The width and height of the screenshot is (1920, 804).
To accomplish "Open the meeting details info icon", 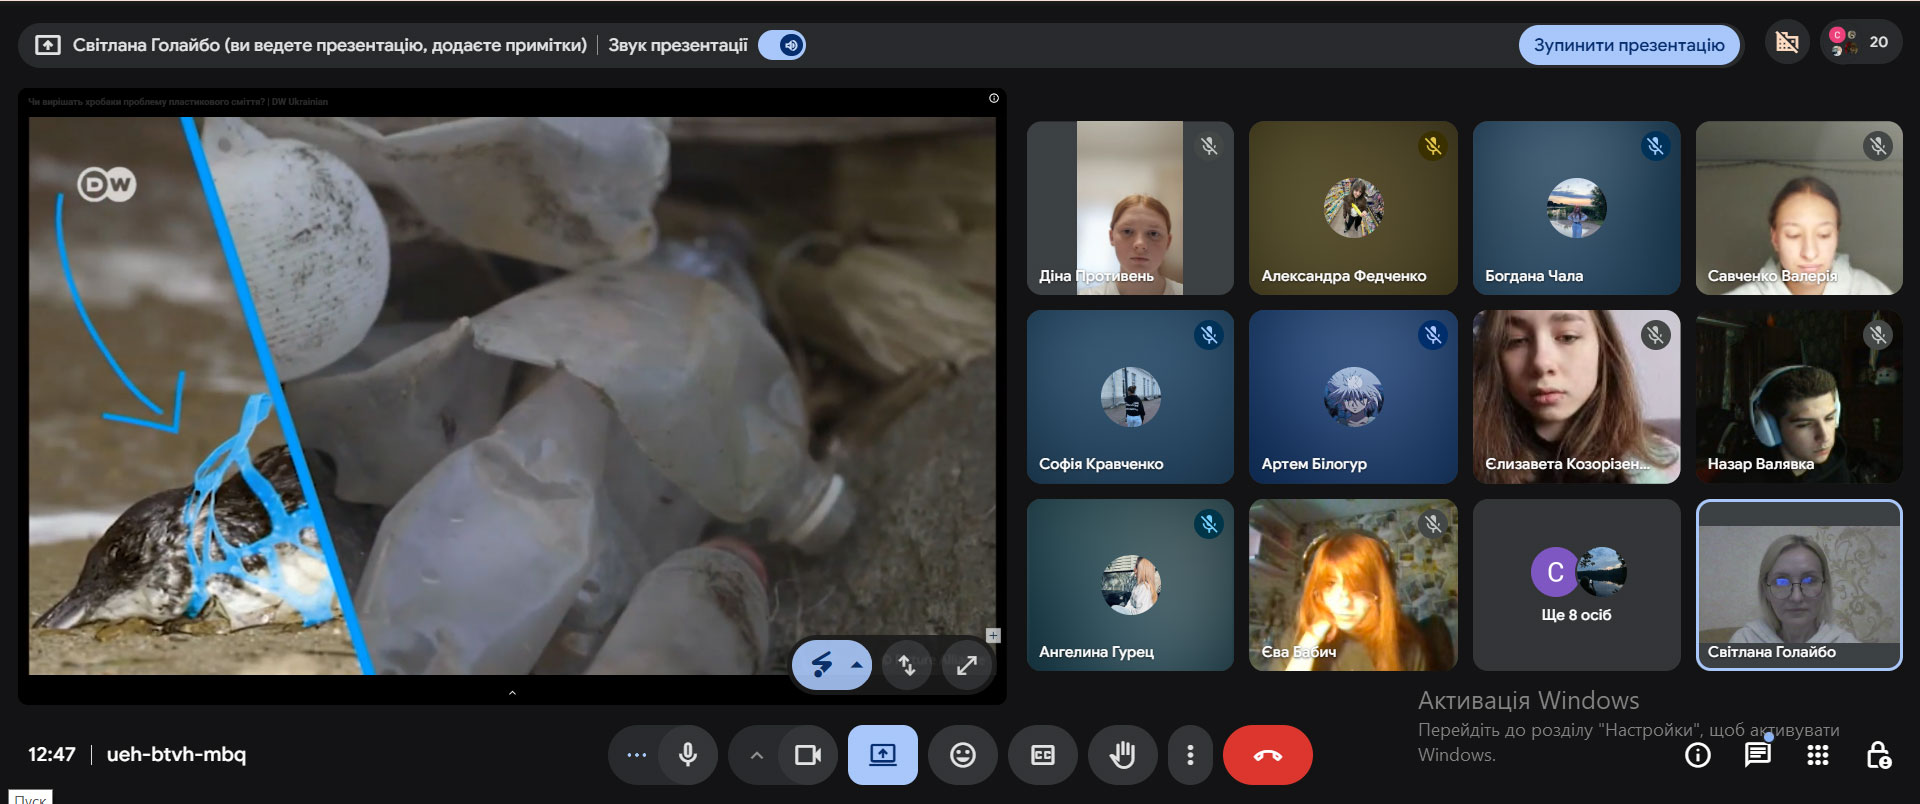I will pos(1697,755).
